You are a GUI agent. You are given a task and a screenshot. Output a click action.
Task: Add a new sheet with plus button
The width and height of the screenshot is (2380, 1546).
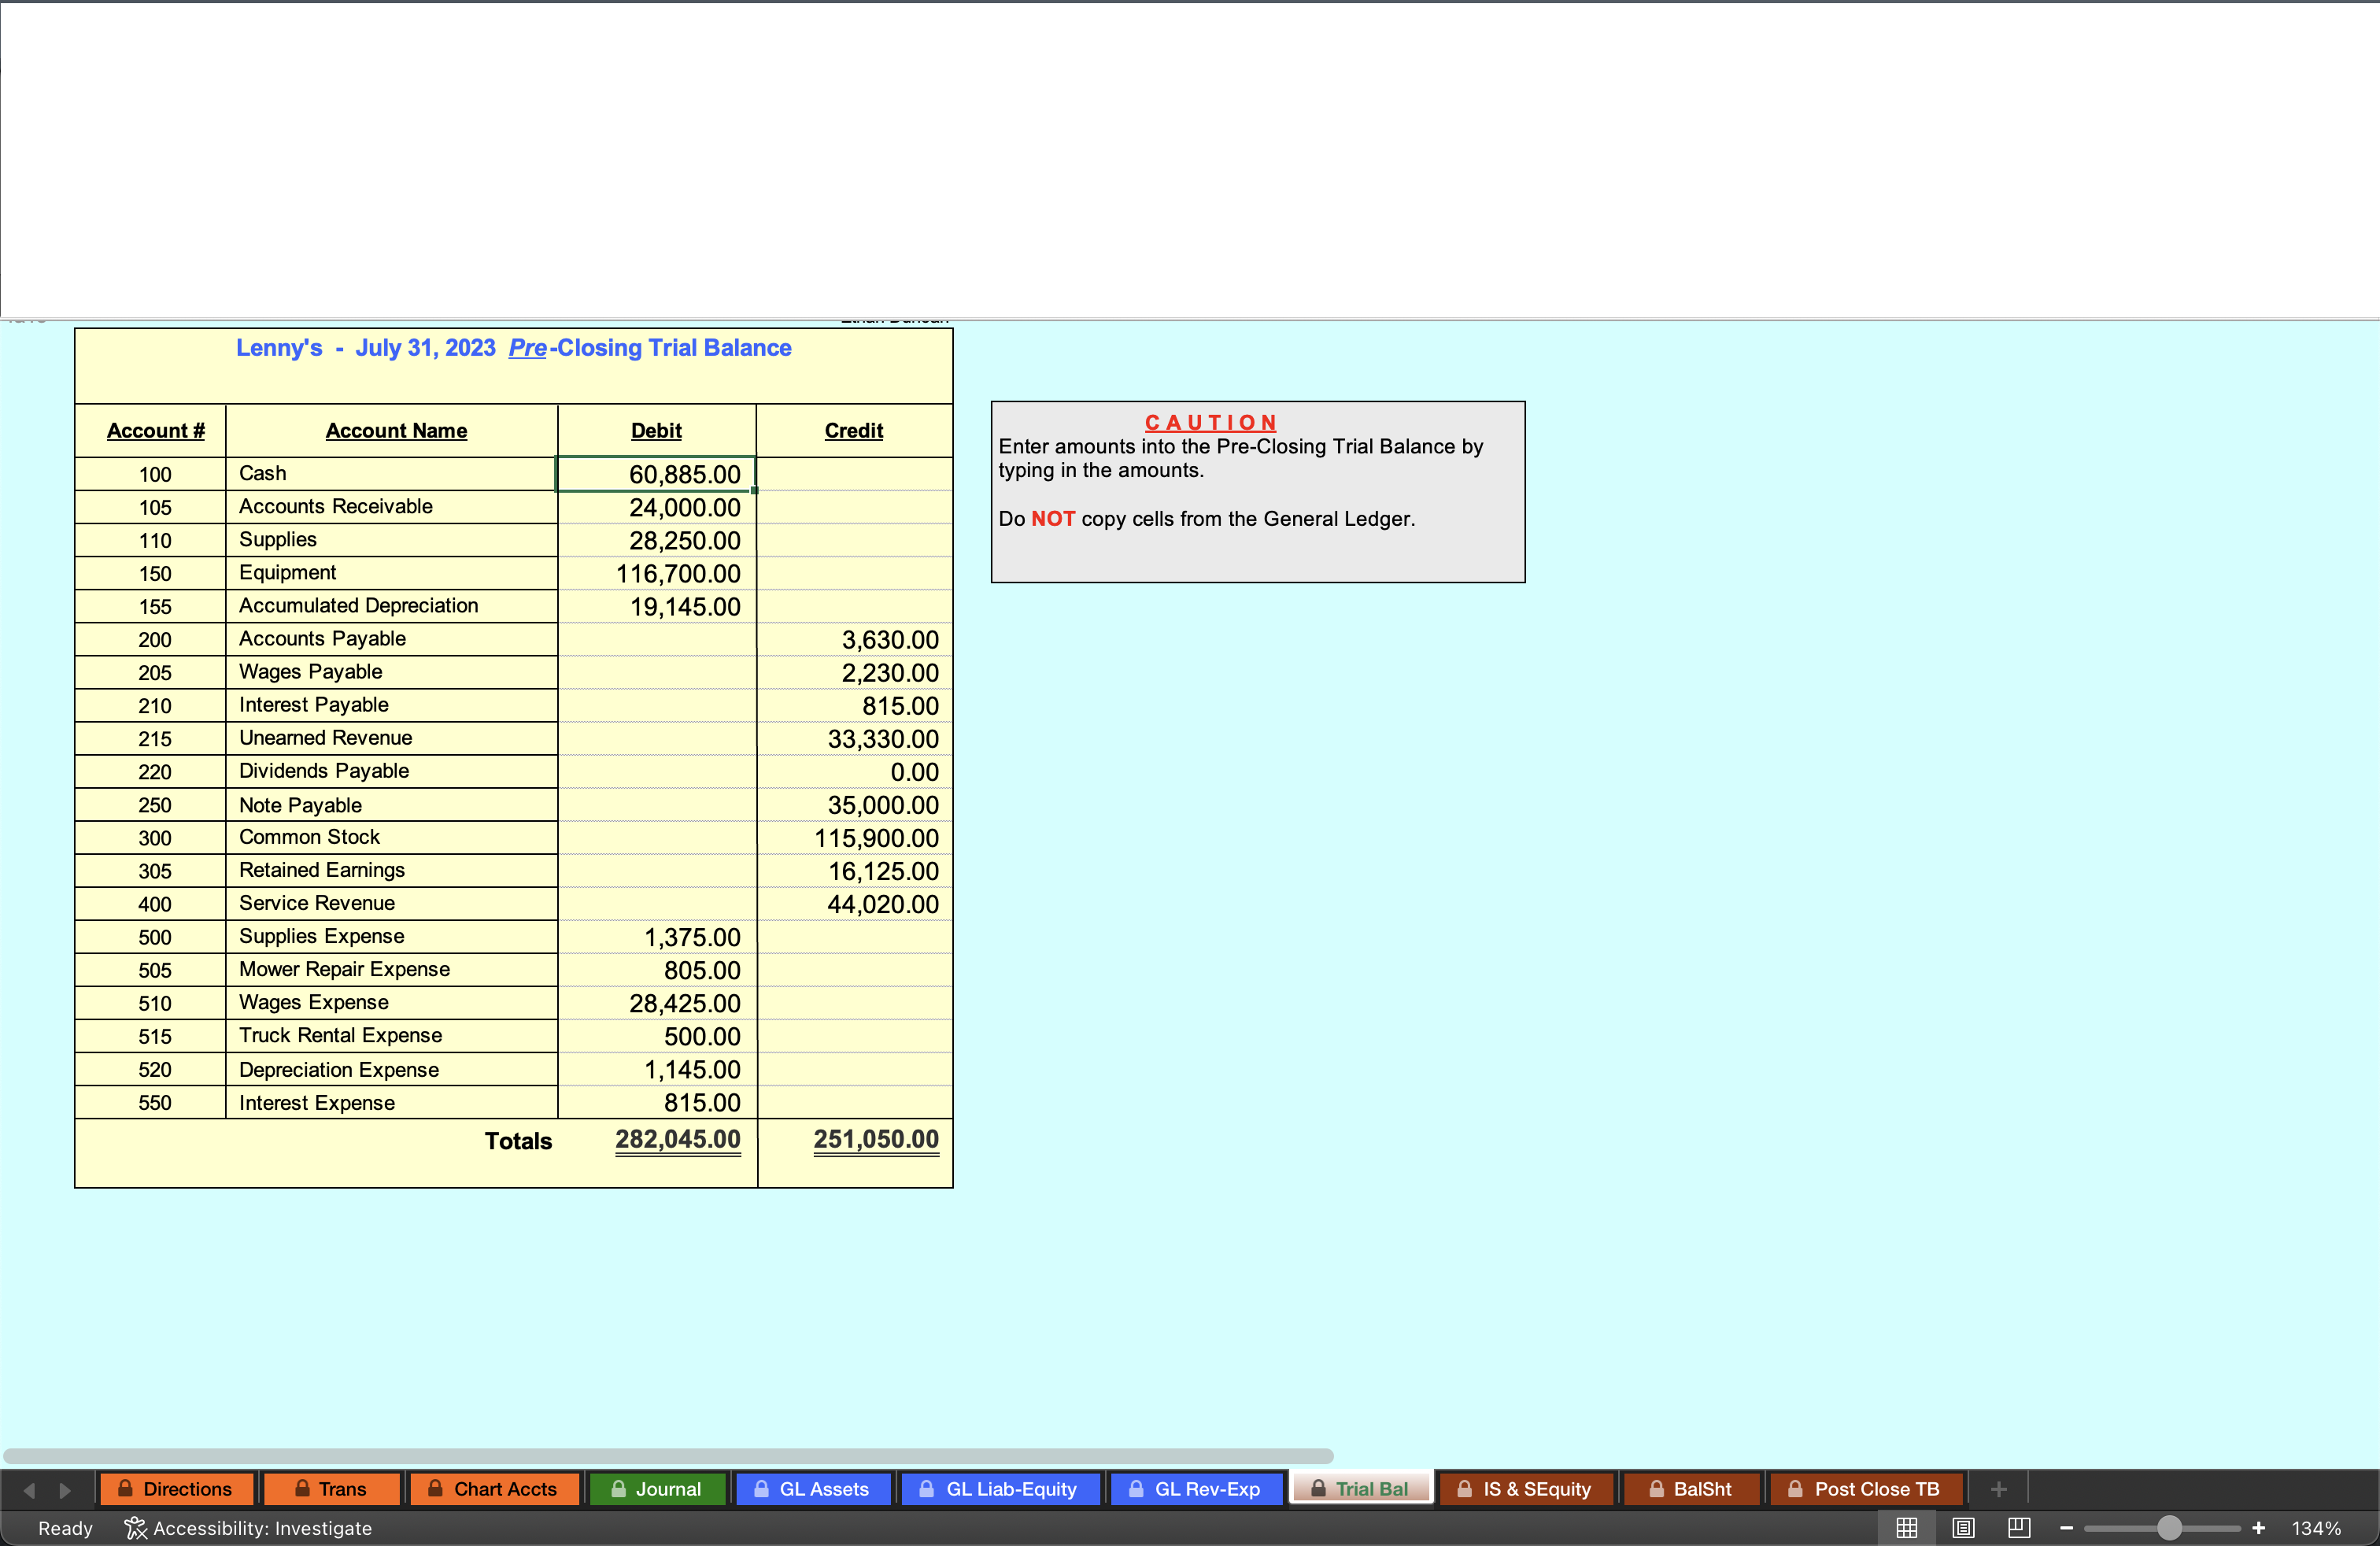coord(1998,1489)
